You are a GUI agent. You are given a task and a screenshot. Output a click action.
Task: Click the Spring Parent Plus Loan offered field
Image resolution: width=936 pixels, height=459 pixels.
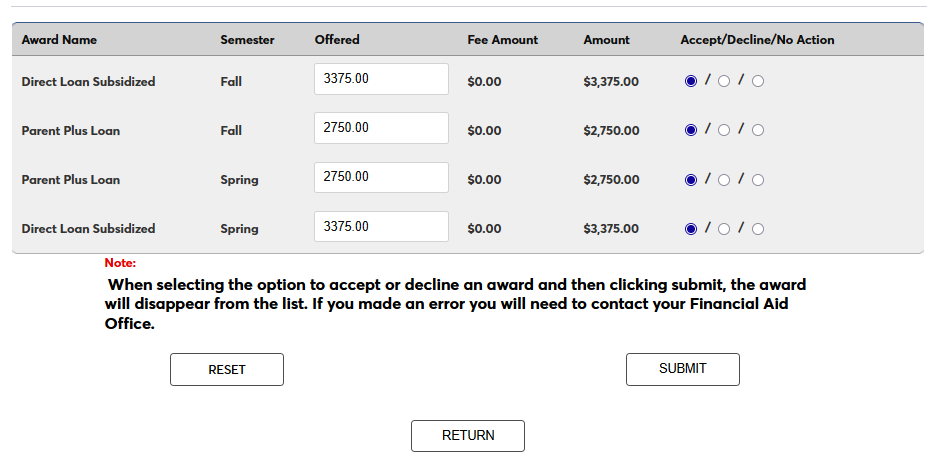coord(381,177)
